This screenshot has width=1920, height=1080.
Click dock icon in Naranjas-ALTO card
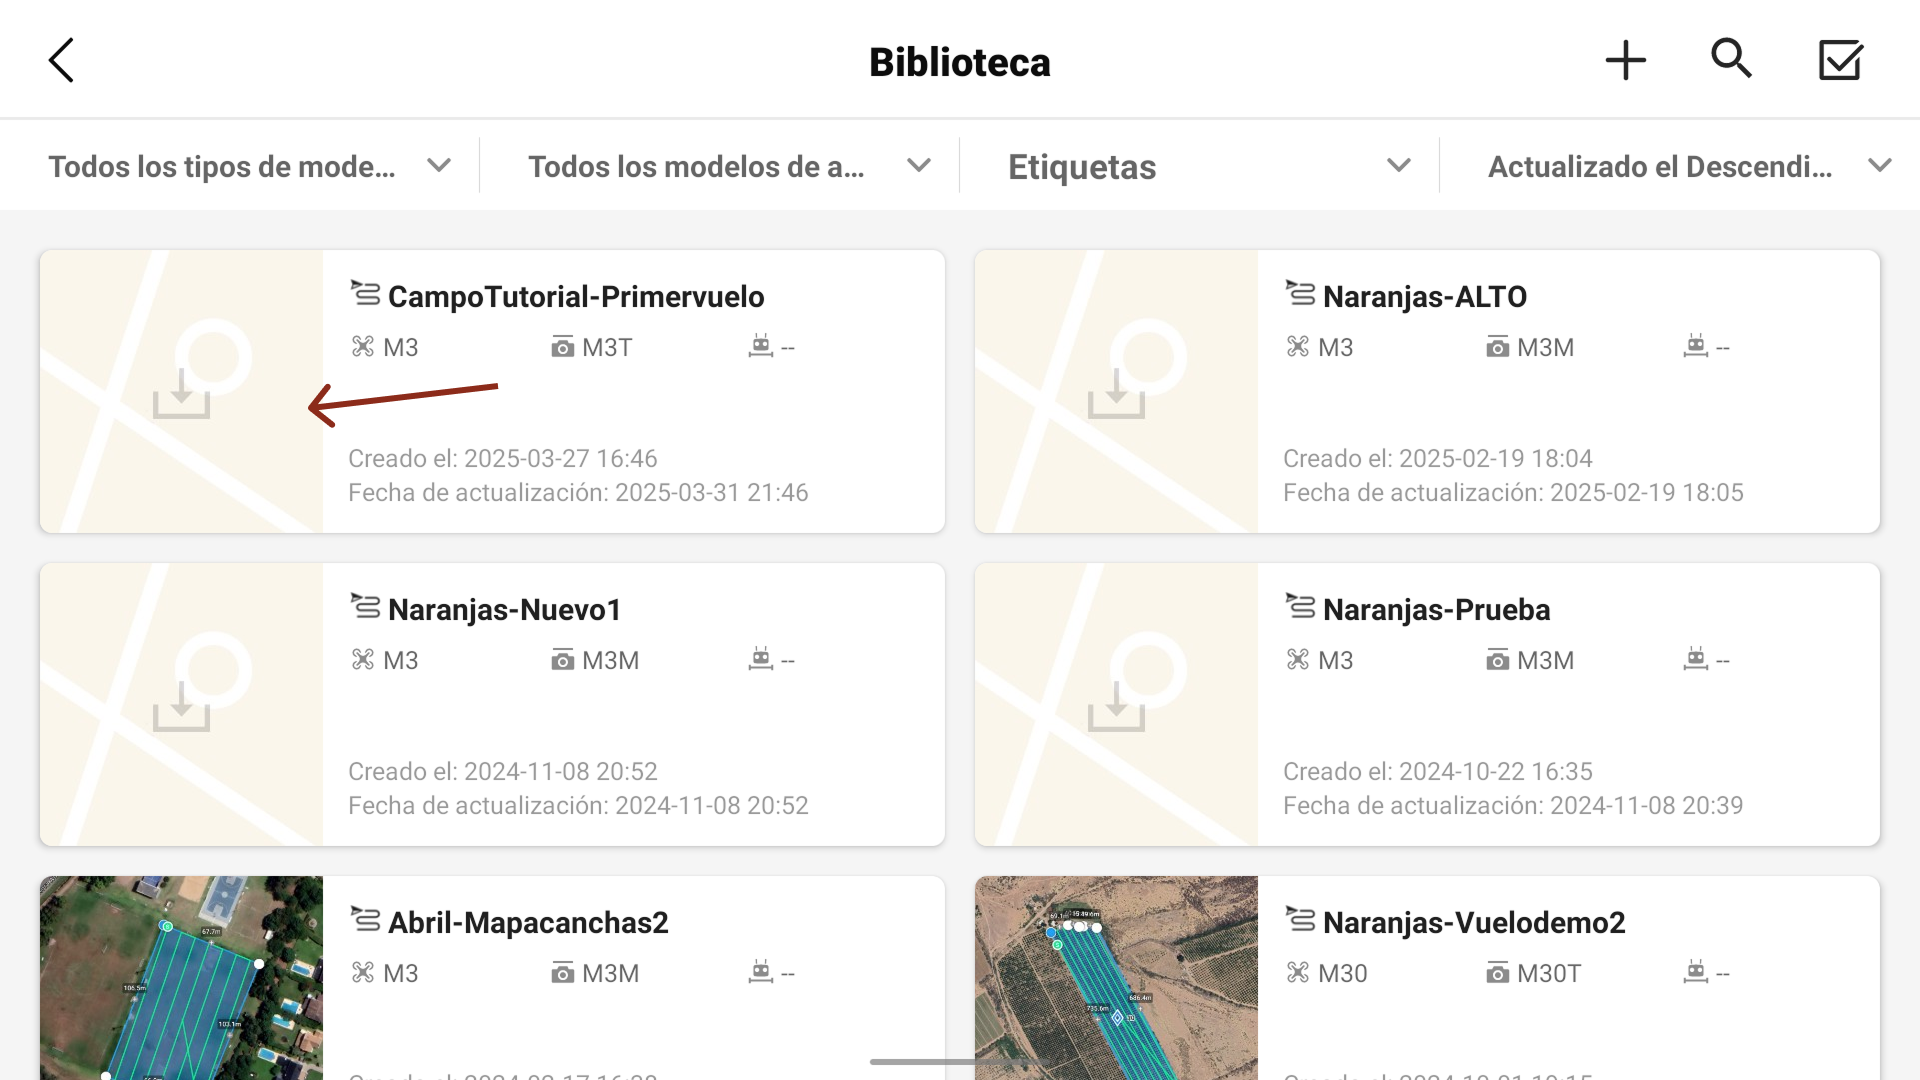1696,346
